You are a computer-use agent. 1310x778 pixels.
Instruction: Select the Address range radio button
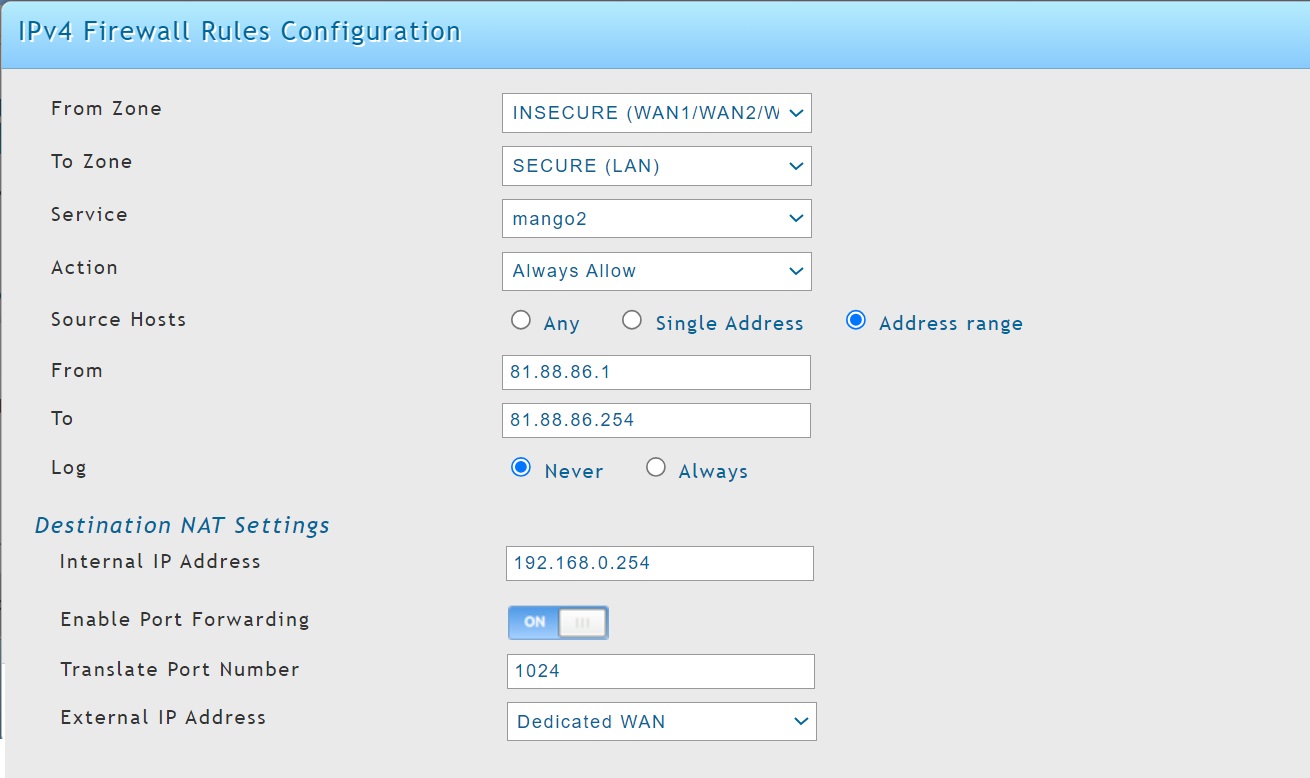(855, 320)
